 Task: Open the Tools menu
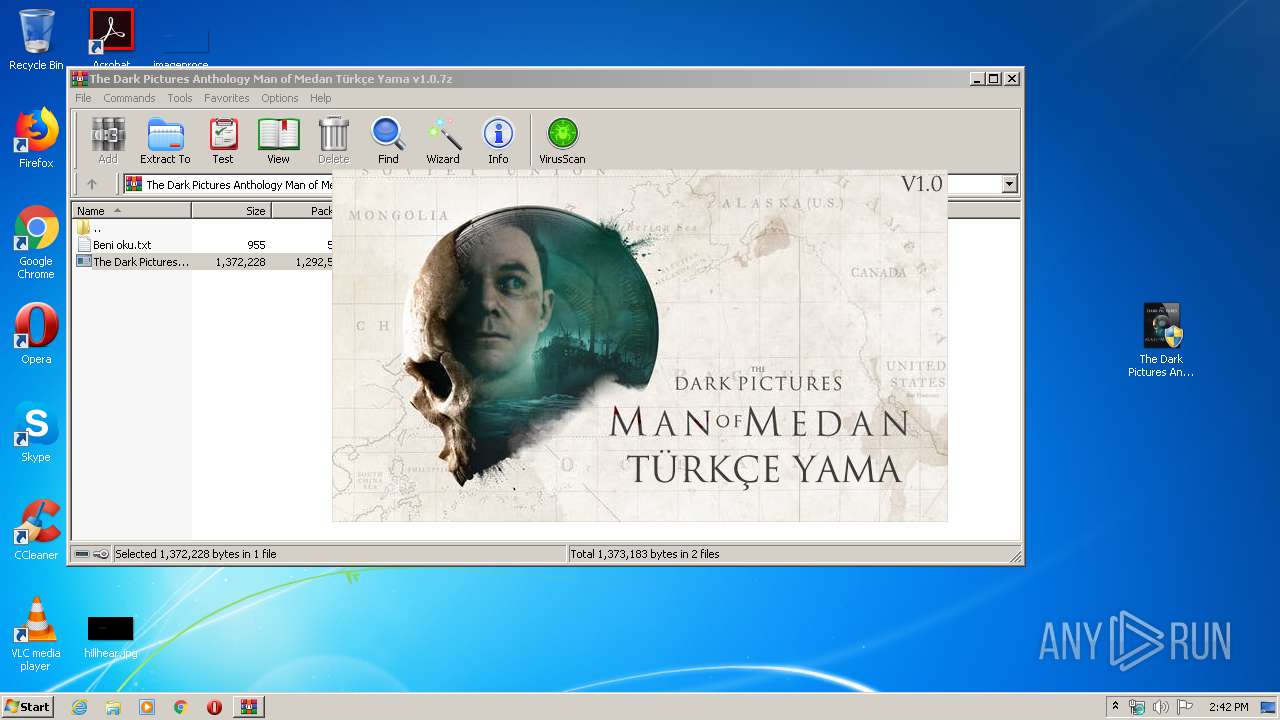[180, 98]
